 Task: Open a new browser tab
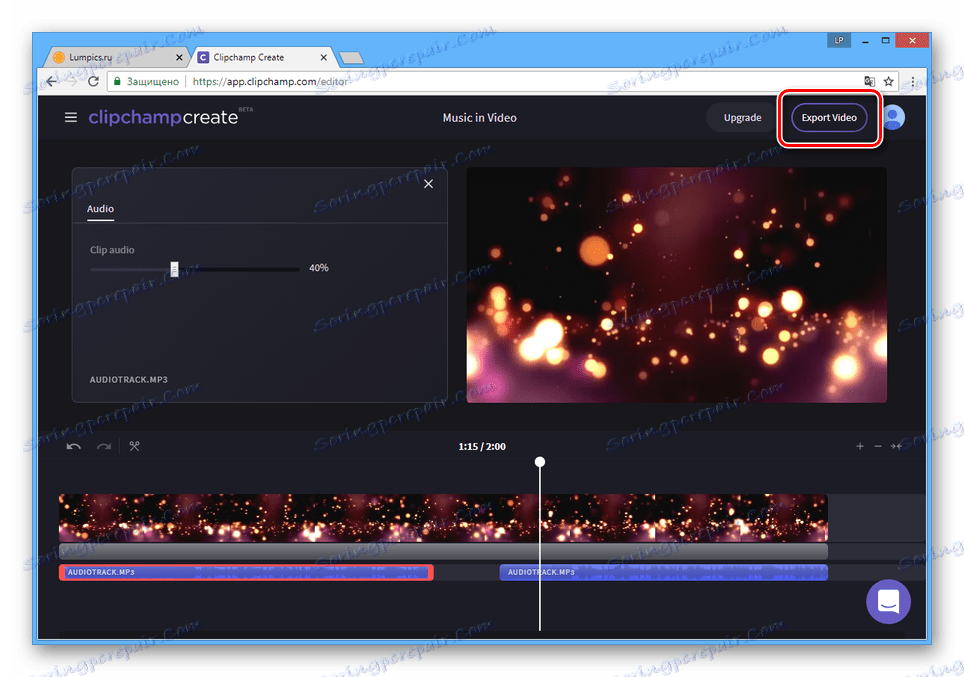(x=351, y=58)
